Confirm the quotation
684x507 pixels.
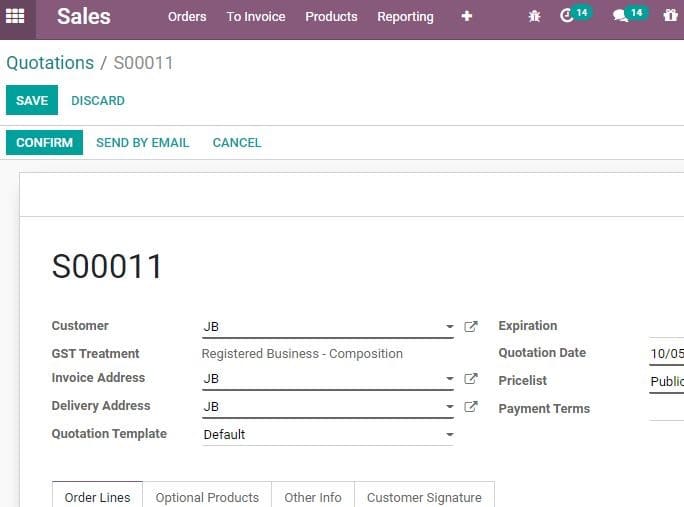point(44,143)
